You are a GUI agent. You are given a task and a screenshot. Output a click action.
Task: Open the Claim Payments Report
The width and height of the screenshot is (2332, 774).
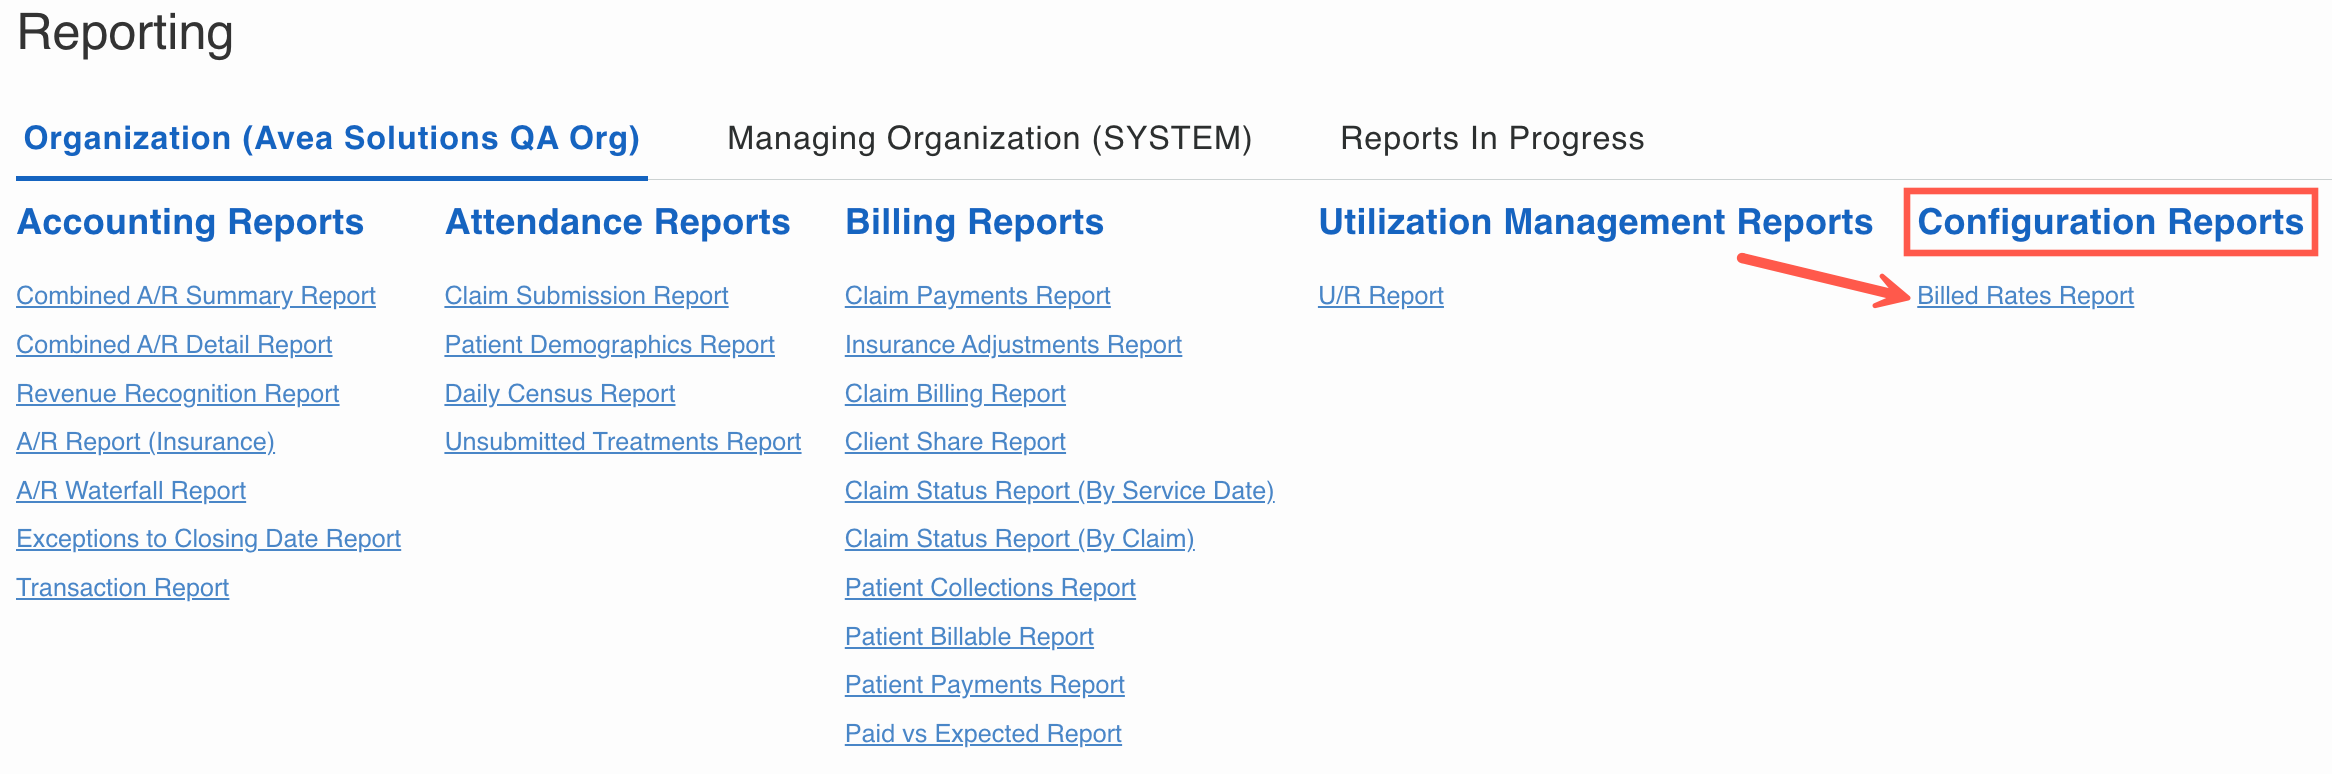coord(977,296)
